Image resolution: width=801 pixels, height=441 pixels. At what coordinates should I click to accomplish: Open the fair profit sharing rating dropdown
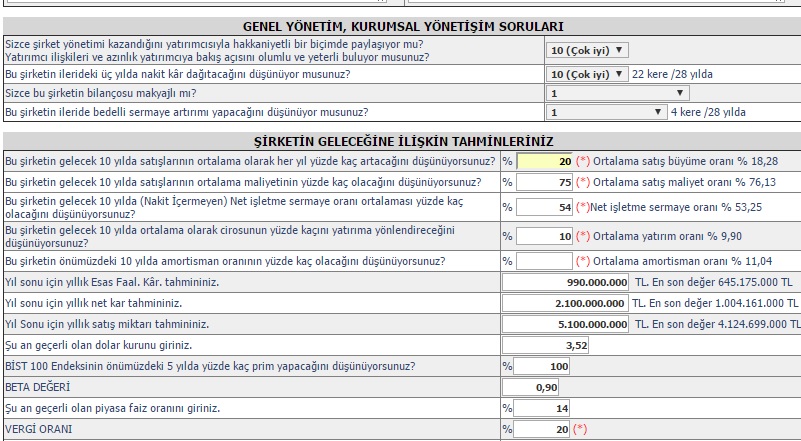[x=587, y=50]
